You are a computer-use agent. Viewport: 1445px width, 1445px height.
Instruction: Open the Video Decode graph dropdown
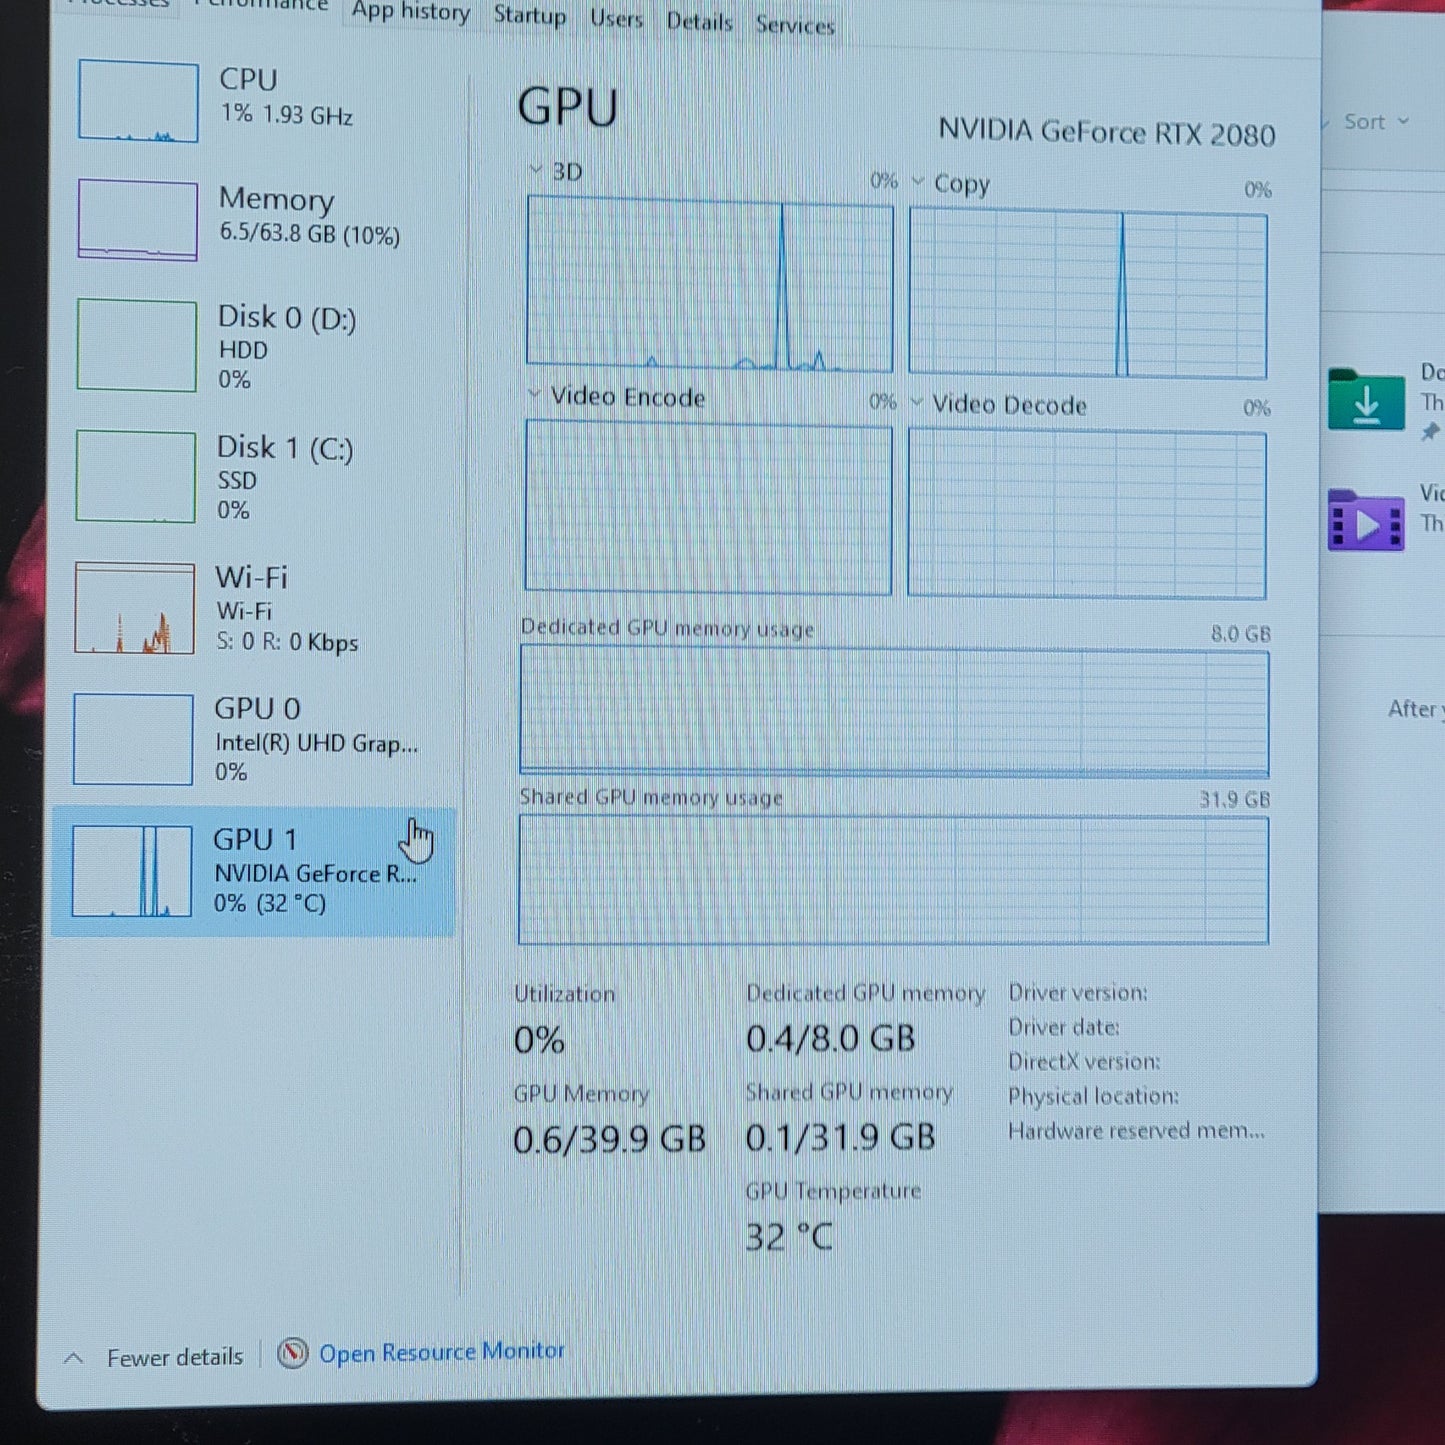(916, 403)
